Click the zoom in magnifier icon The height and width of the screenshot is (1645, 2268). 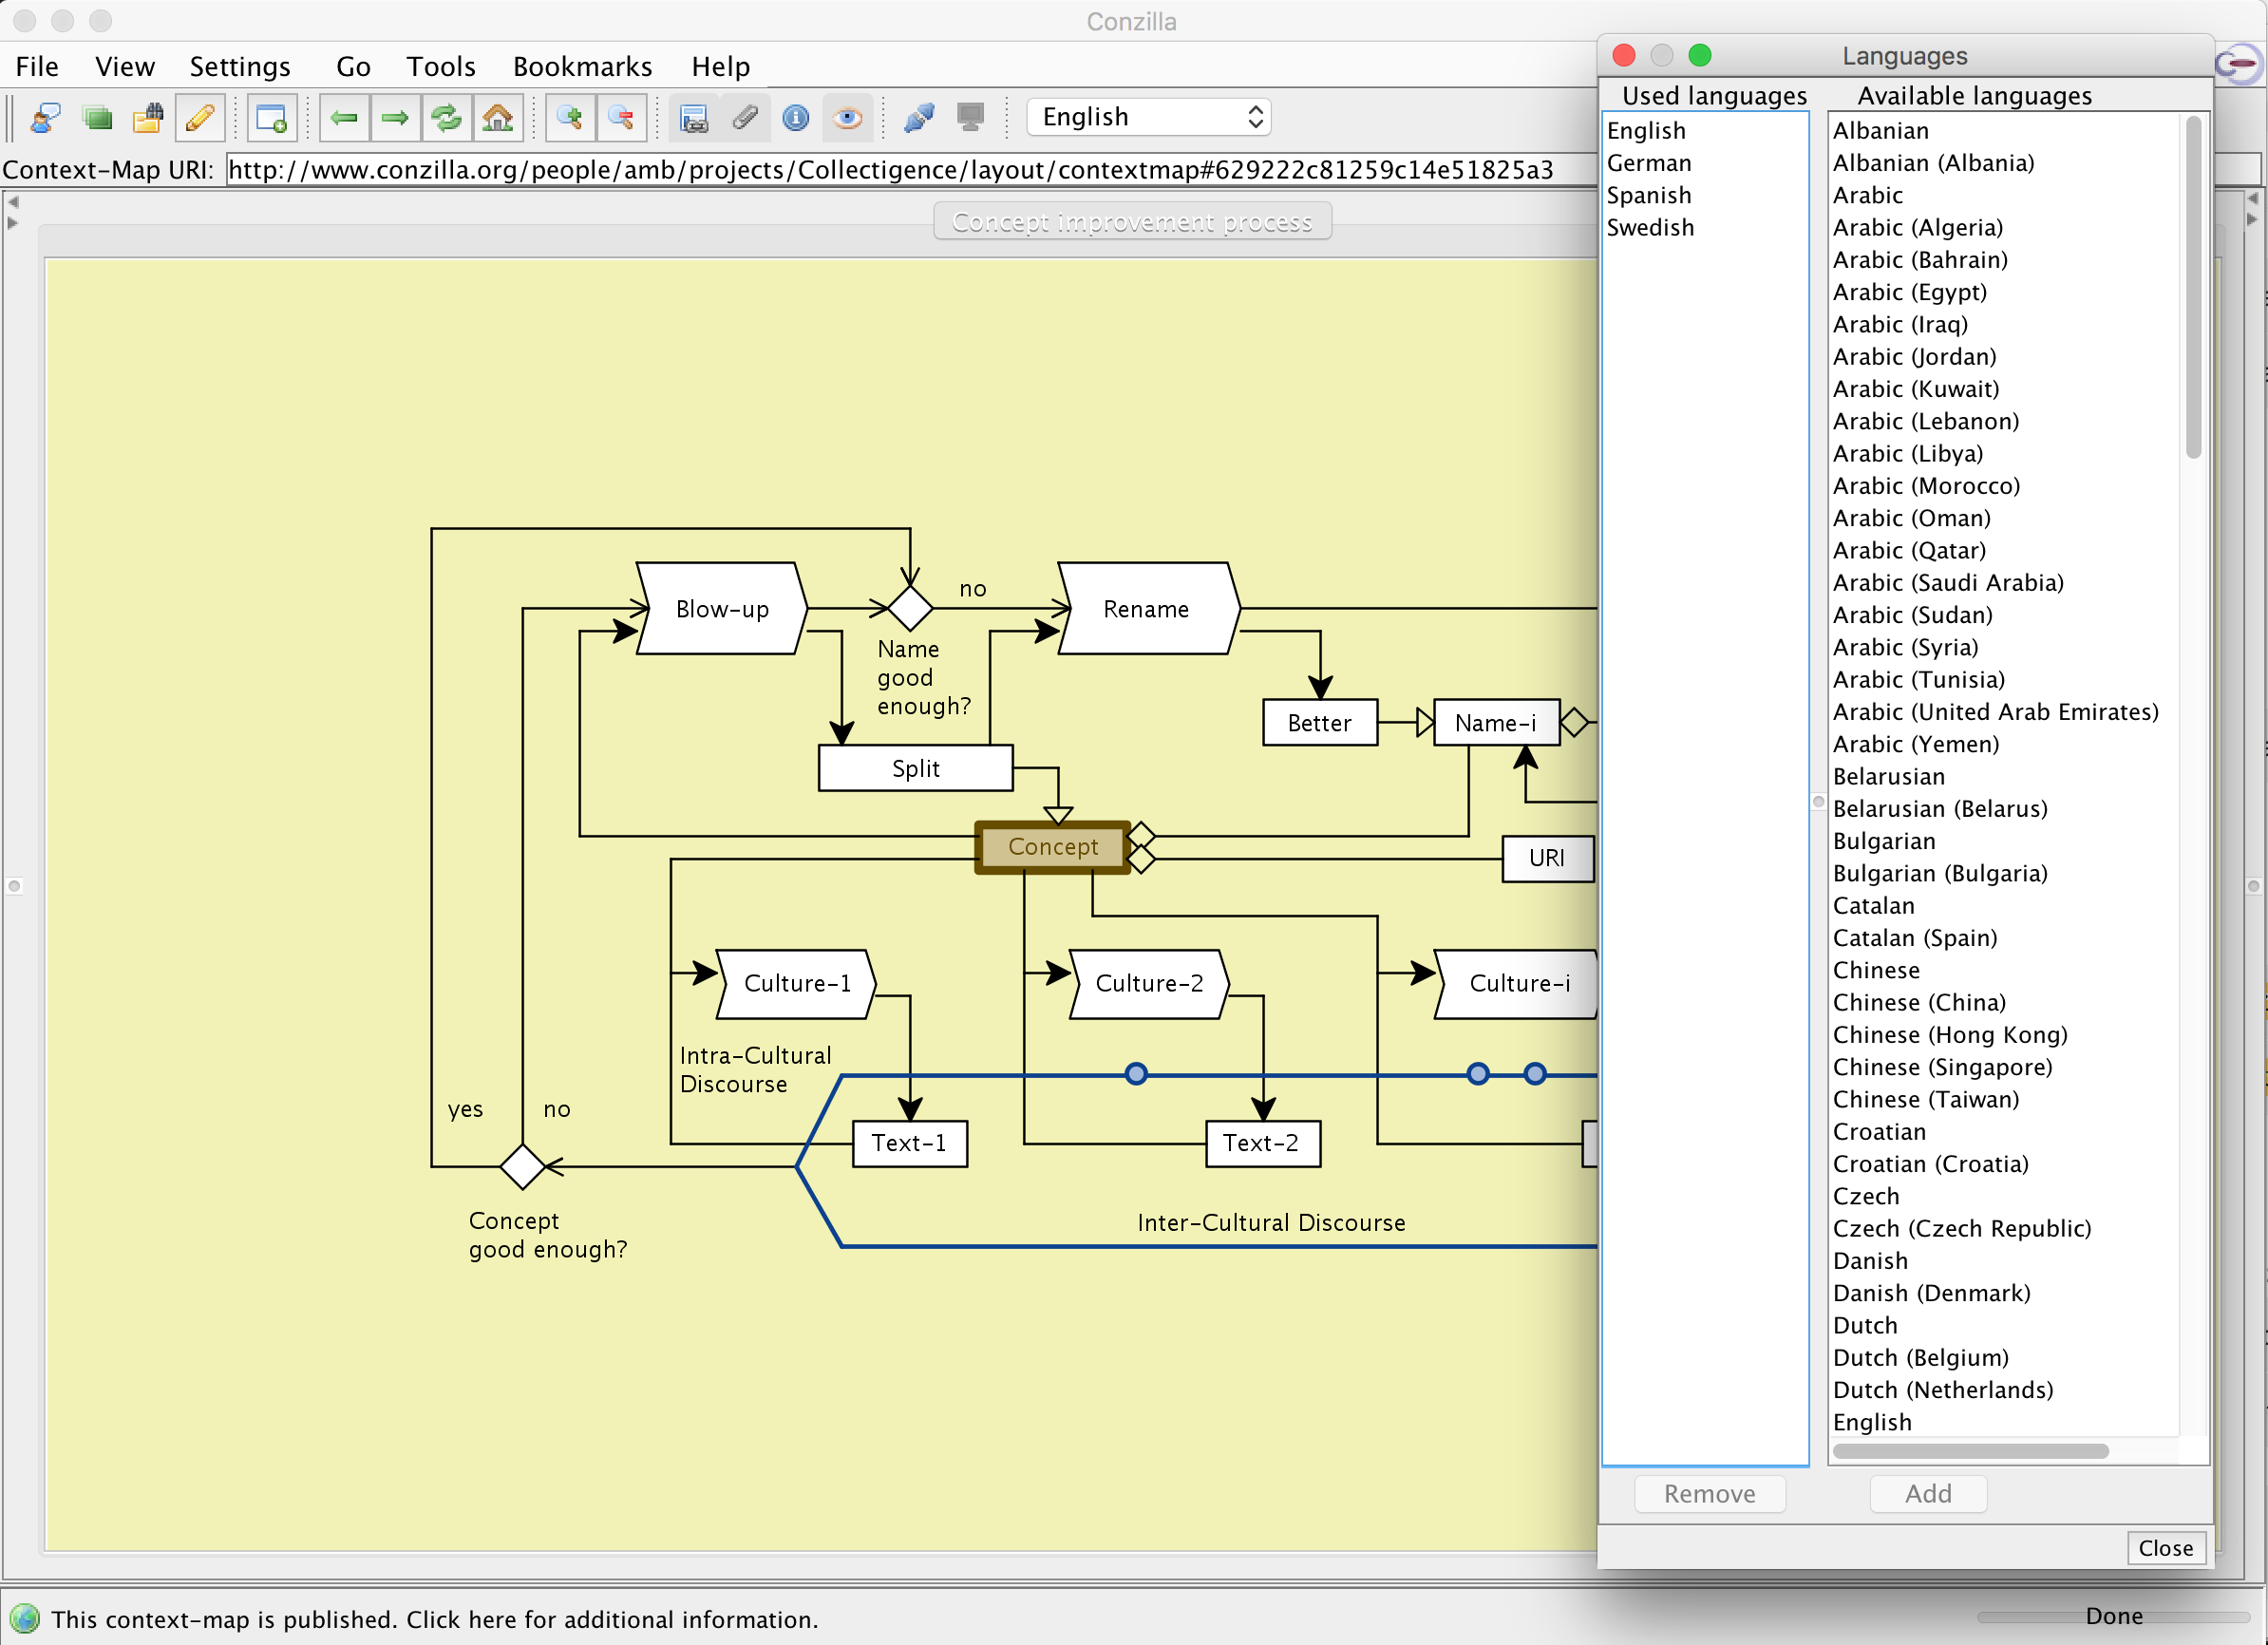click(570, 118)
